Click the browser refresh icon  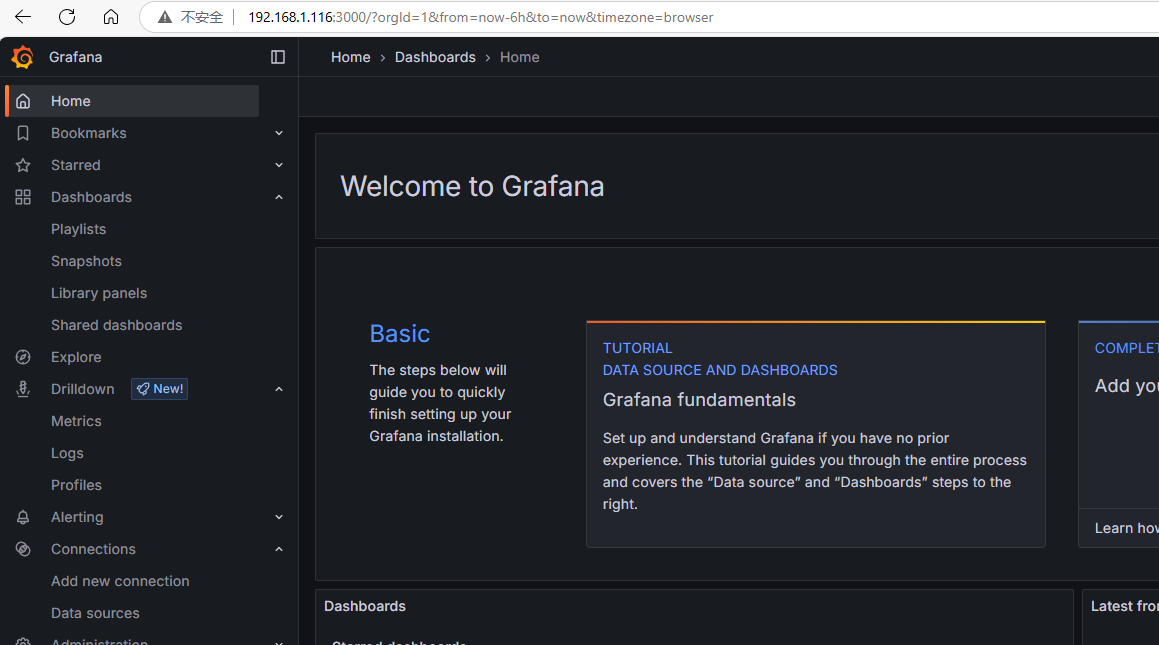(66, 17)
